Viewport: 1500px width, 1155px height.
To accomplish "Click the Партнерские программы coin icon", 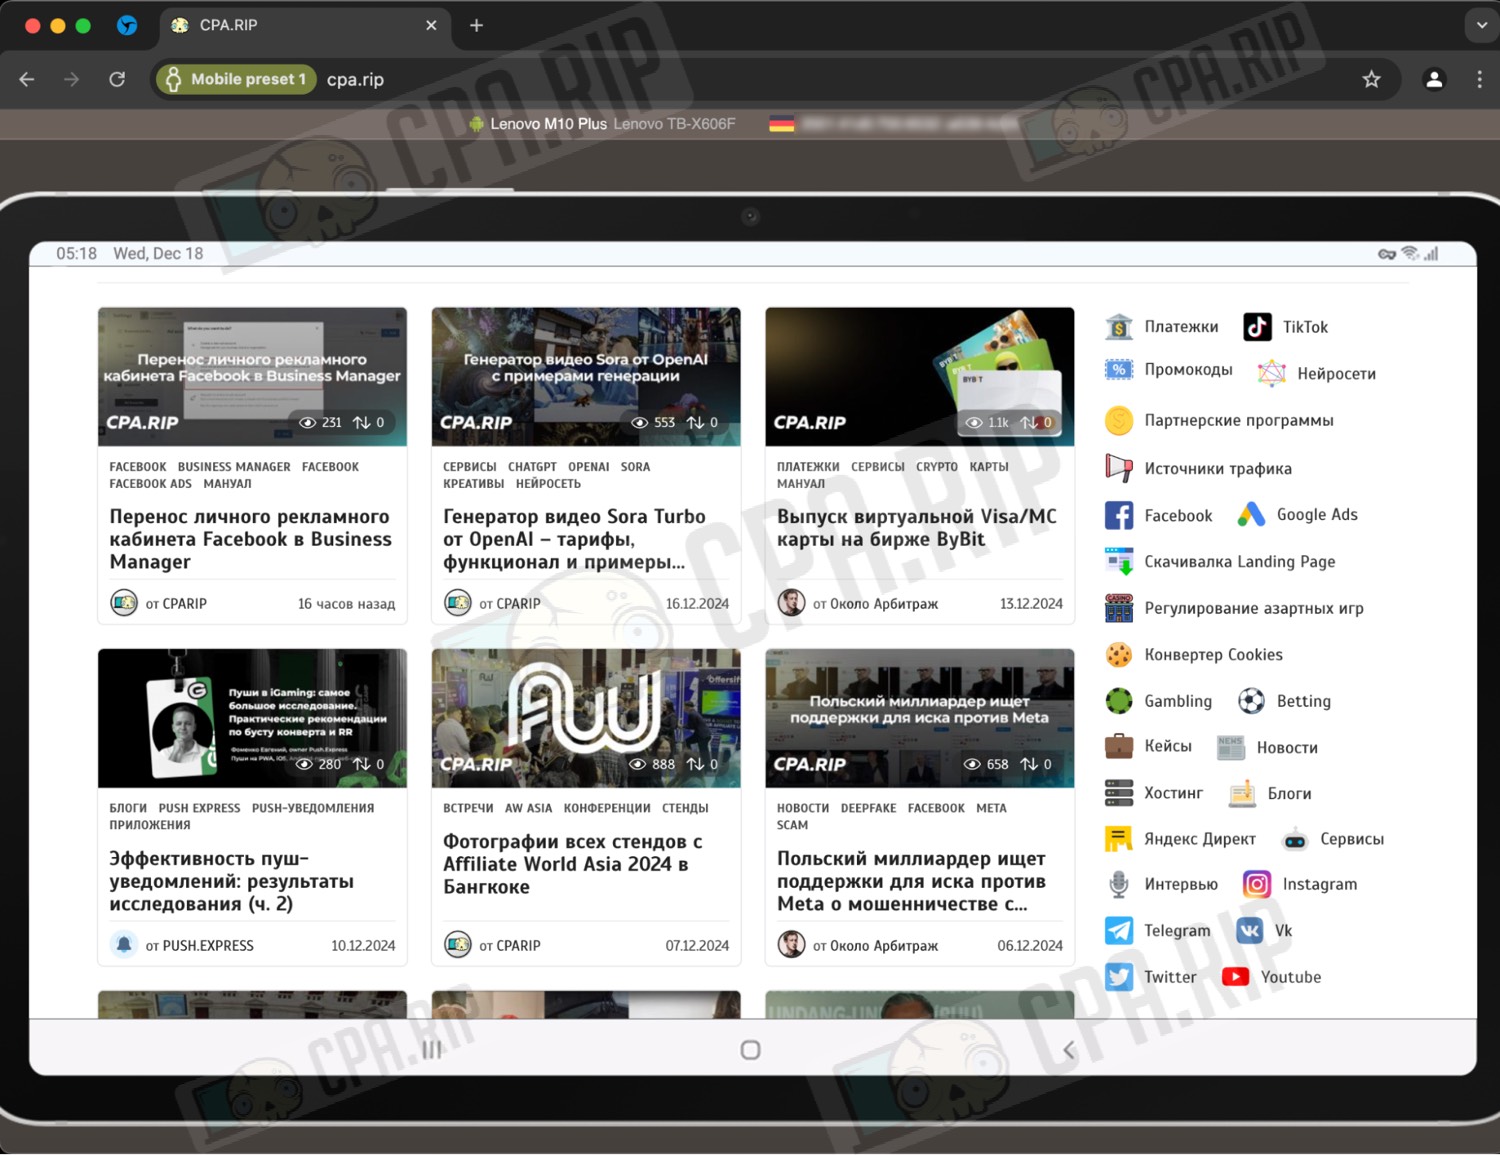I will (x=1119, y=420).
